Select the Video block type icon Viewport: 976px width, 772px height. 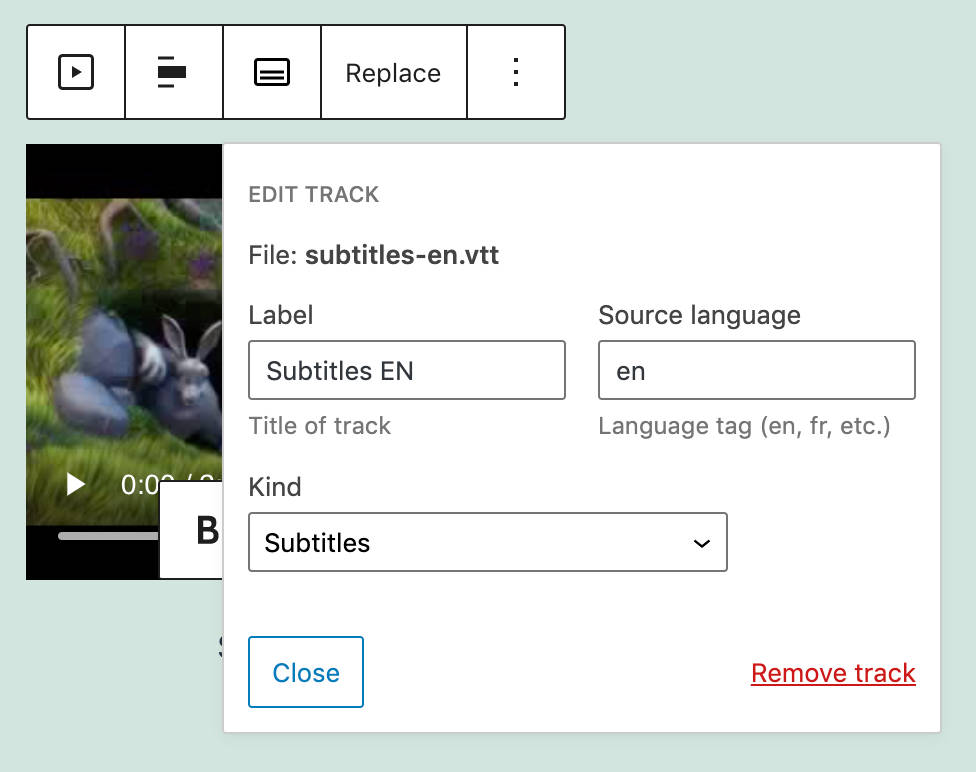75,72
